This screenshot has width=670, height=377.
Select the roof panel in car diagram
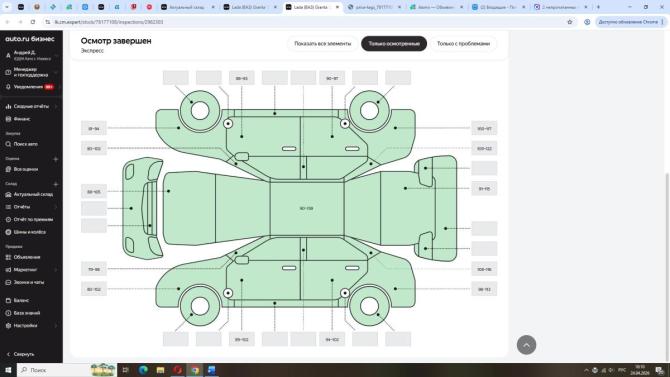coord(306,208)
